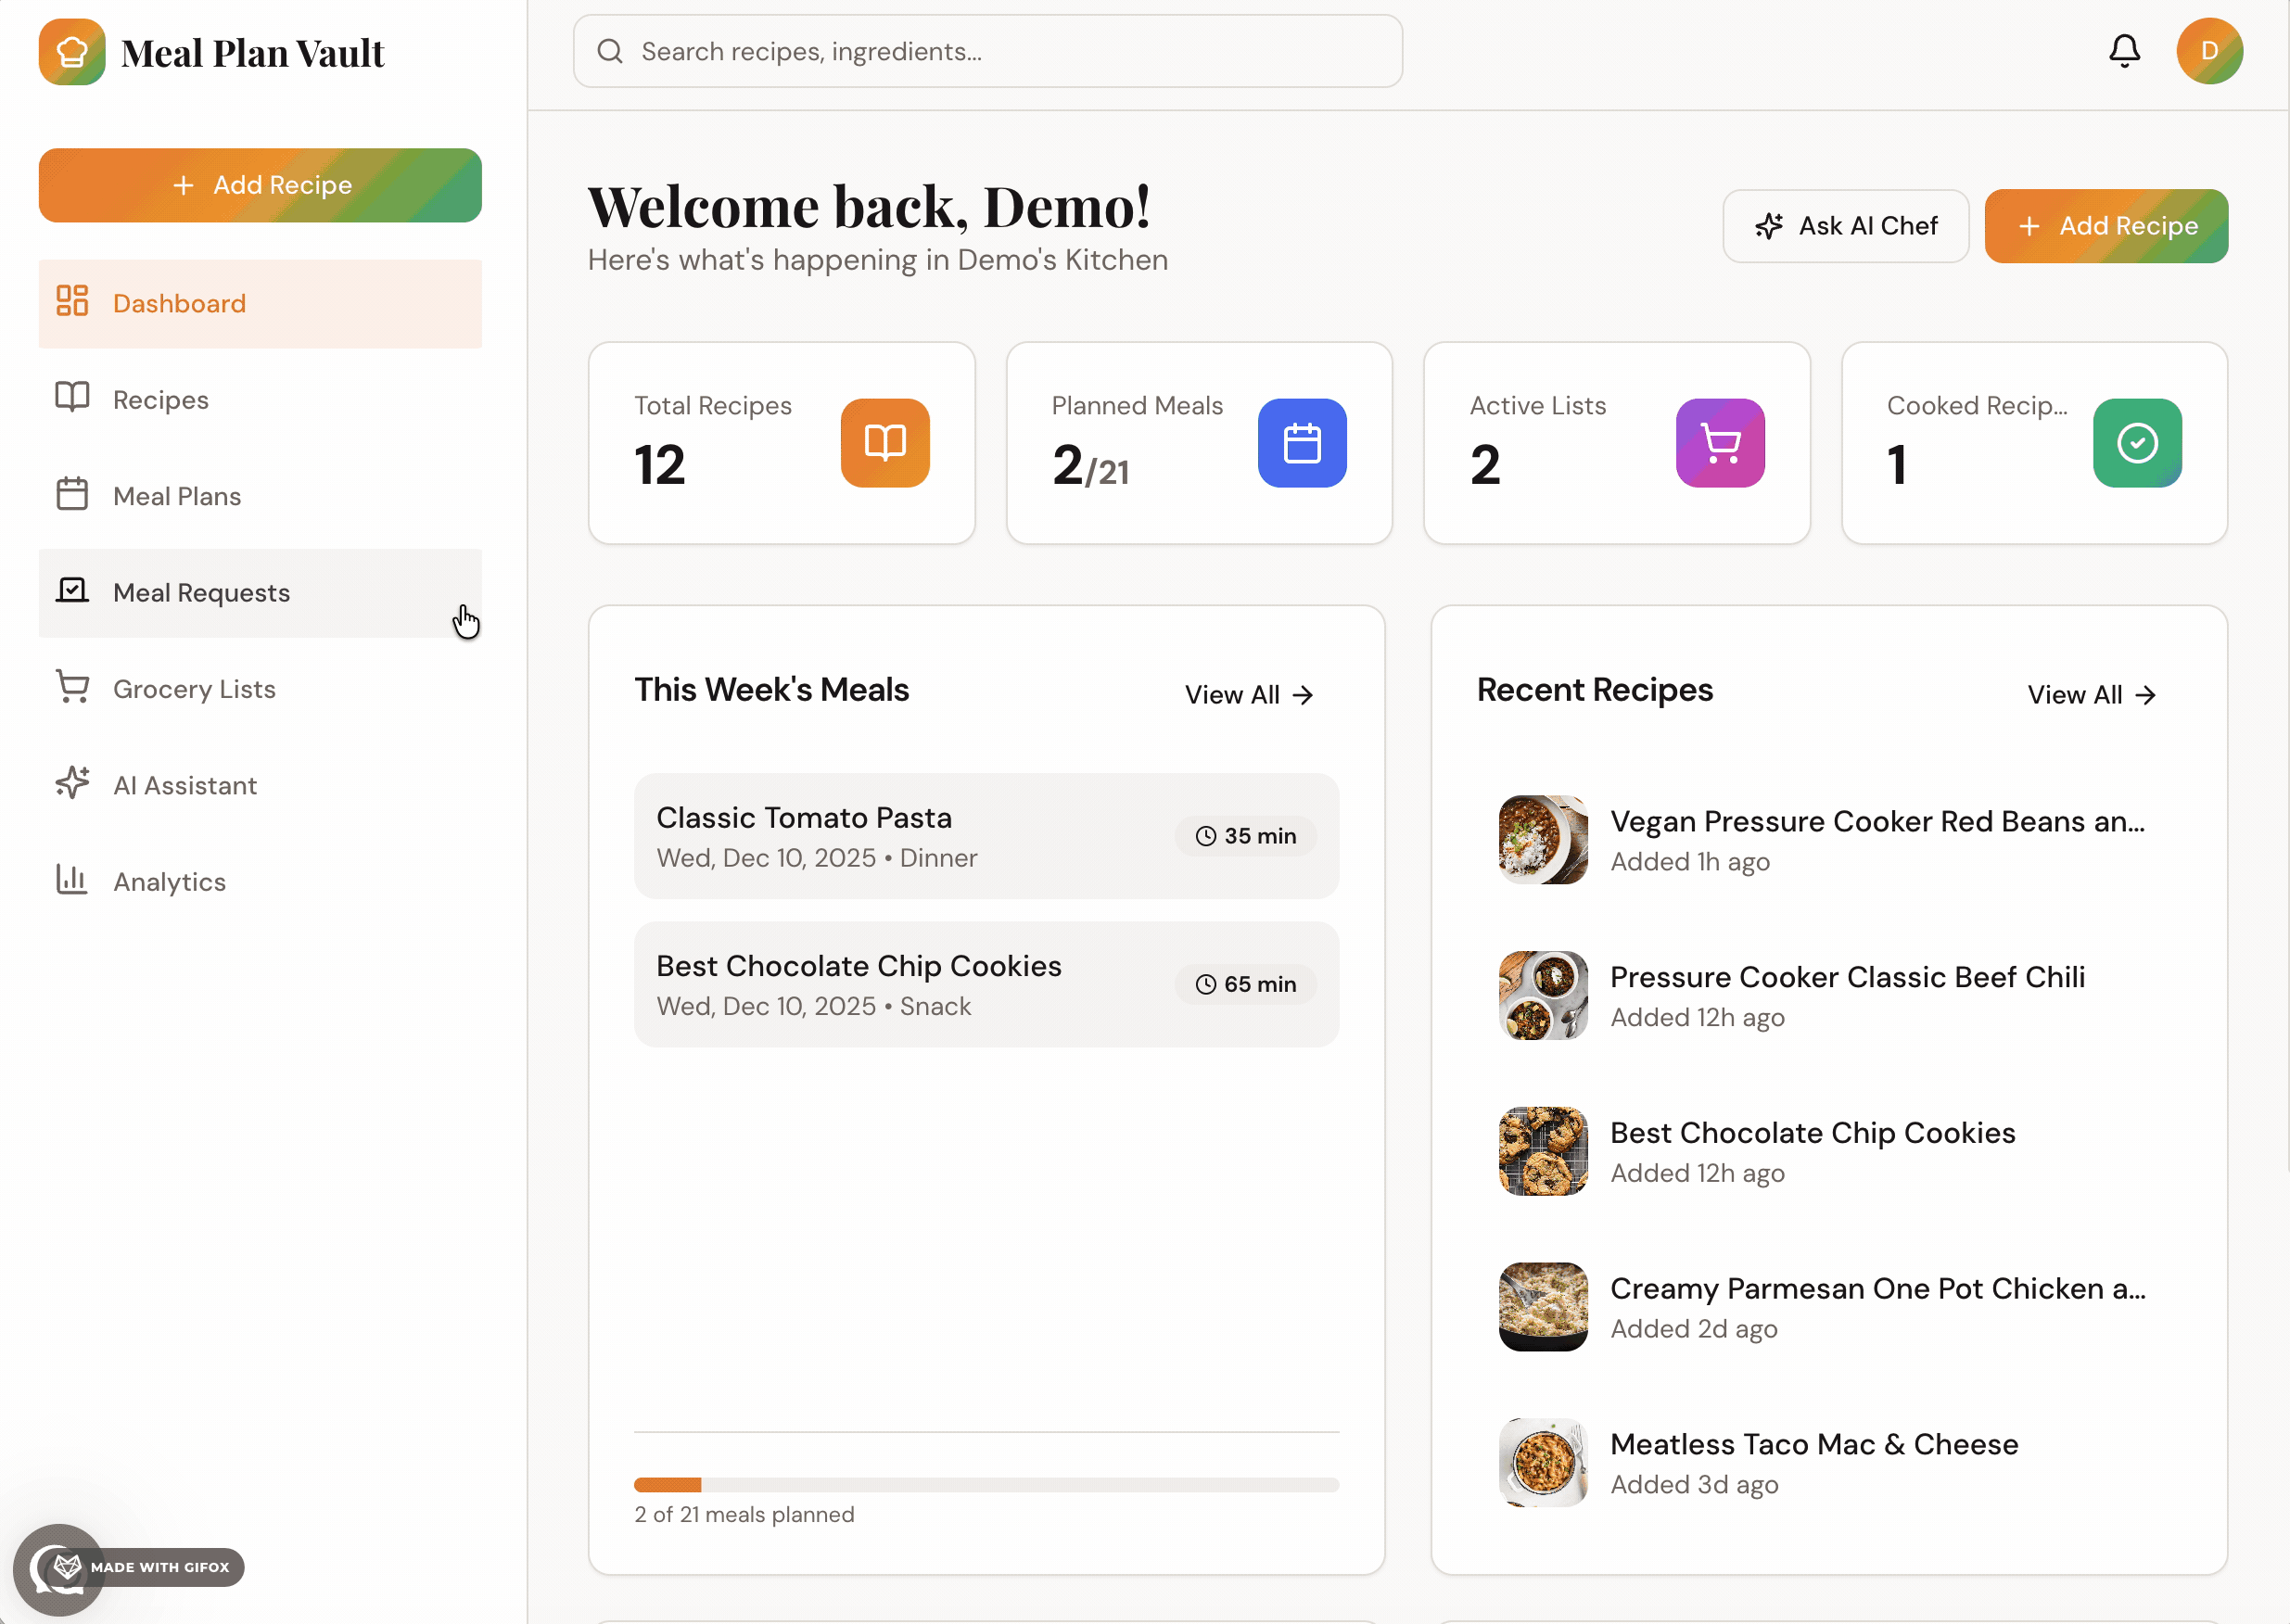Image resolution: width=2290 pixels, height=1624 pixels.
Task: Click the meals planned progress bar
Action: pyautogui.click(x=986, y=1485)
